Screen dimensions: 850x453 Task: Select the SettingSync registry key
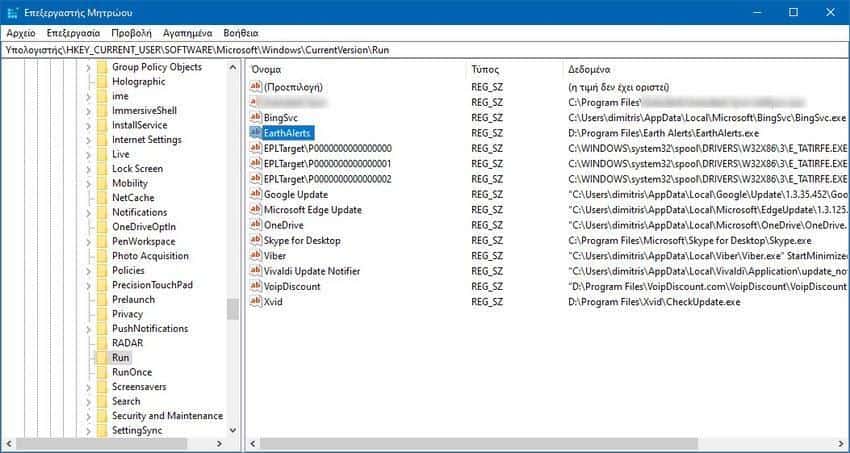(137, 431)
